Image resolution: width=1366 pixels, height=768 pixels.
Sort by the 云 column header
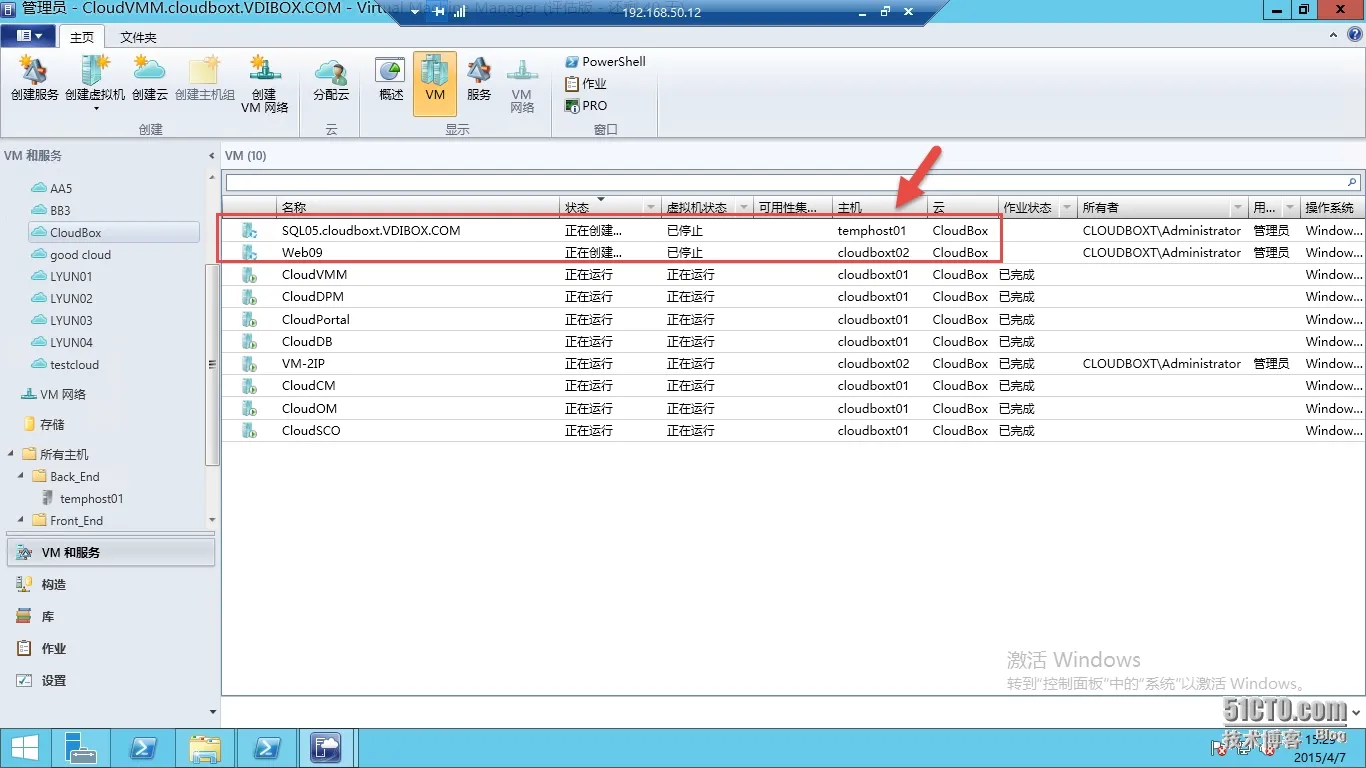962,207
